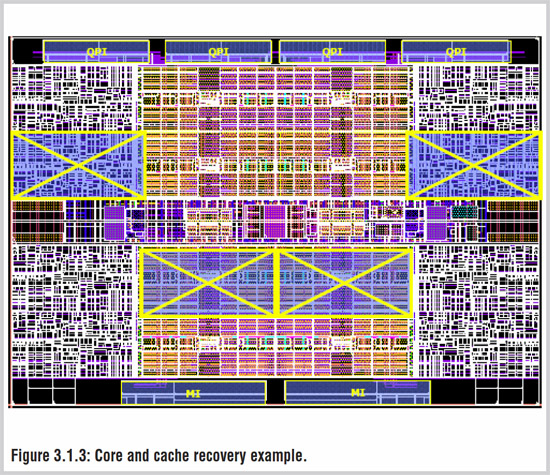550x475 pixels.
Task: Click the bottom-right core region
Action: [478, 311]
